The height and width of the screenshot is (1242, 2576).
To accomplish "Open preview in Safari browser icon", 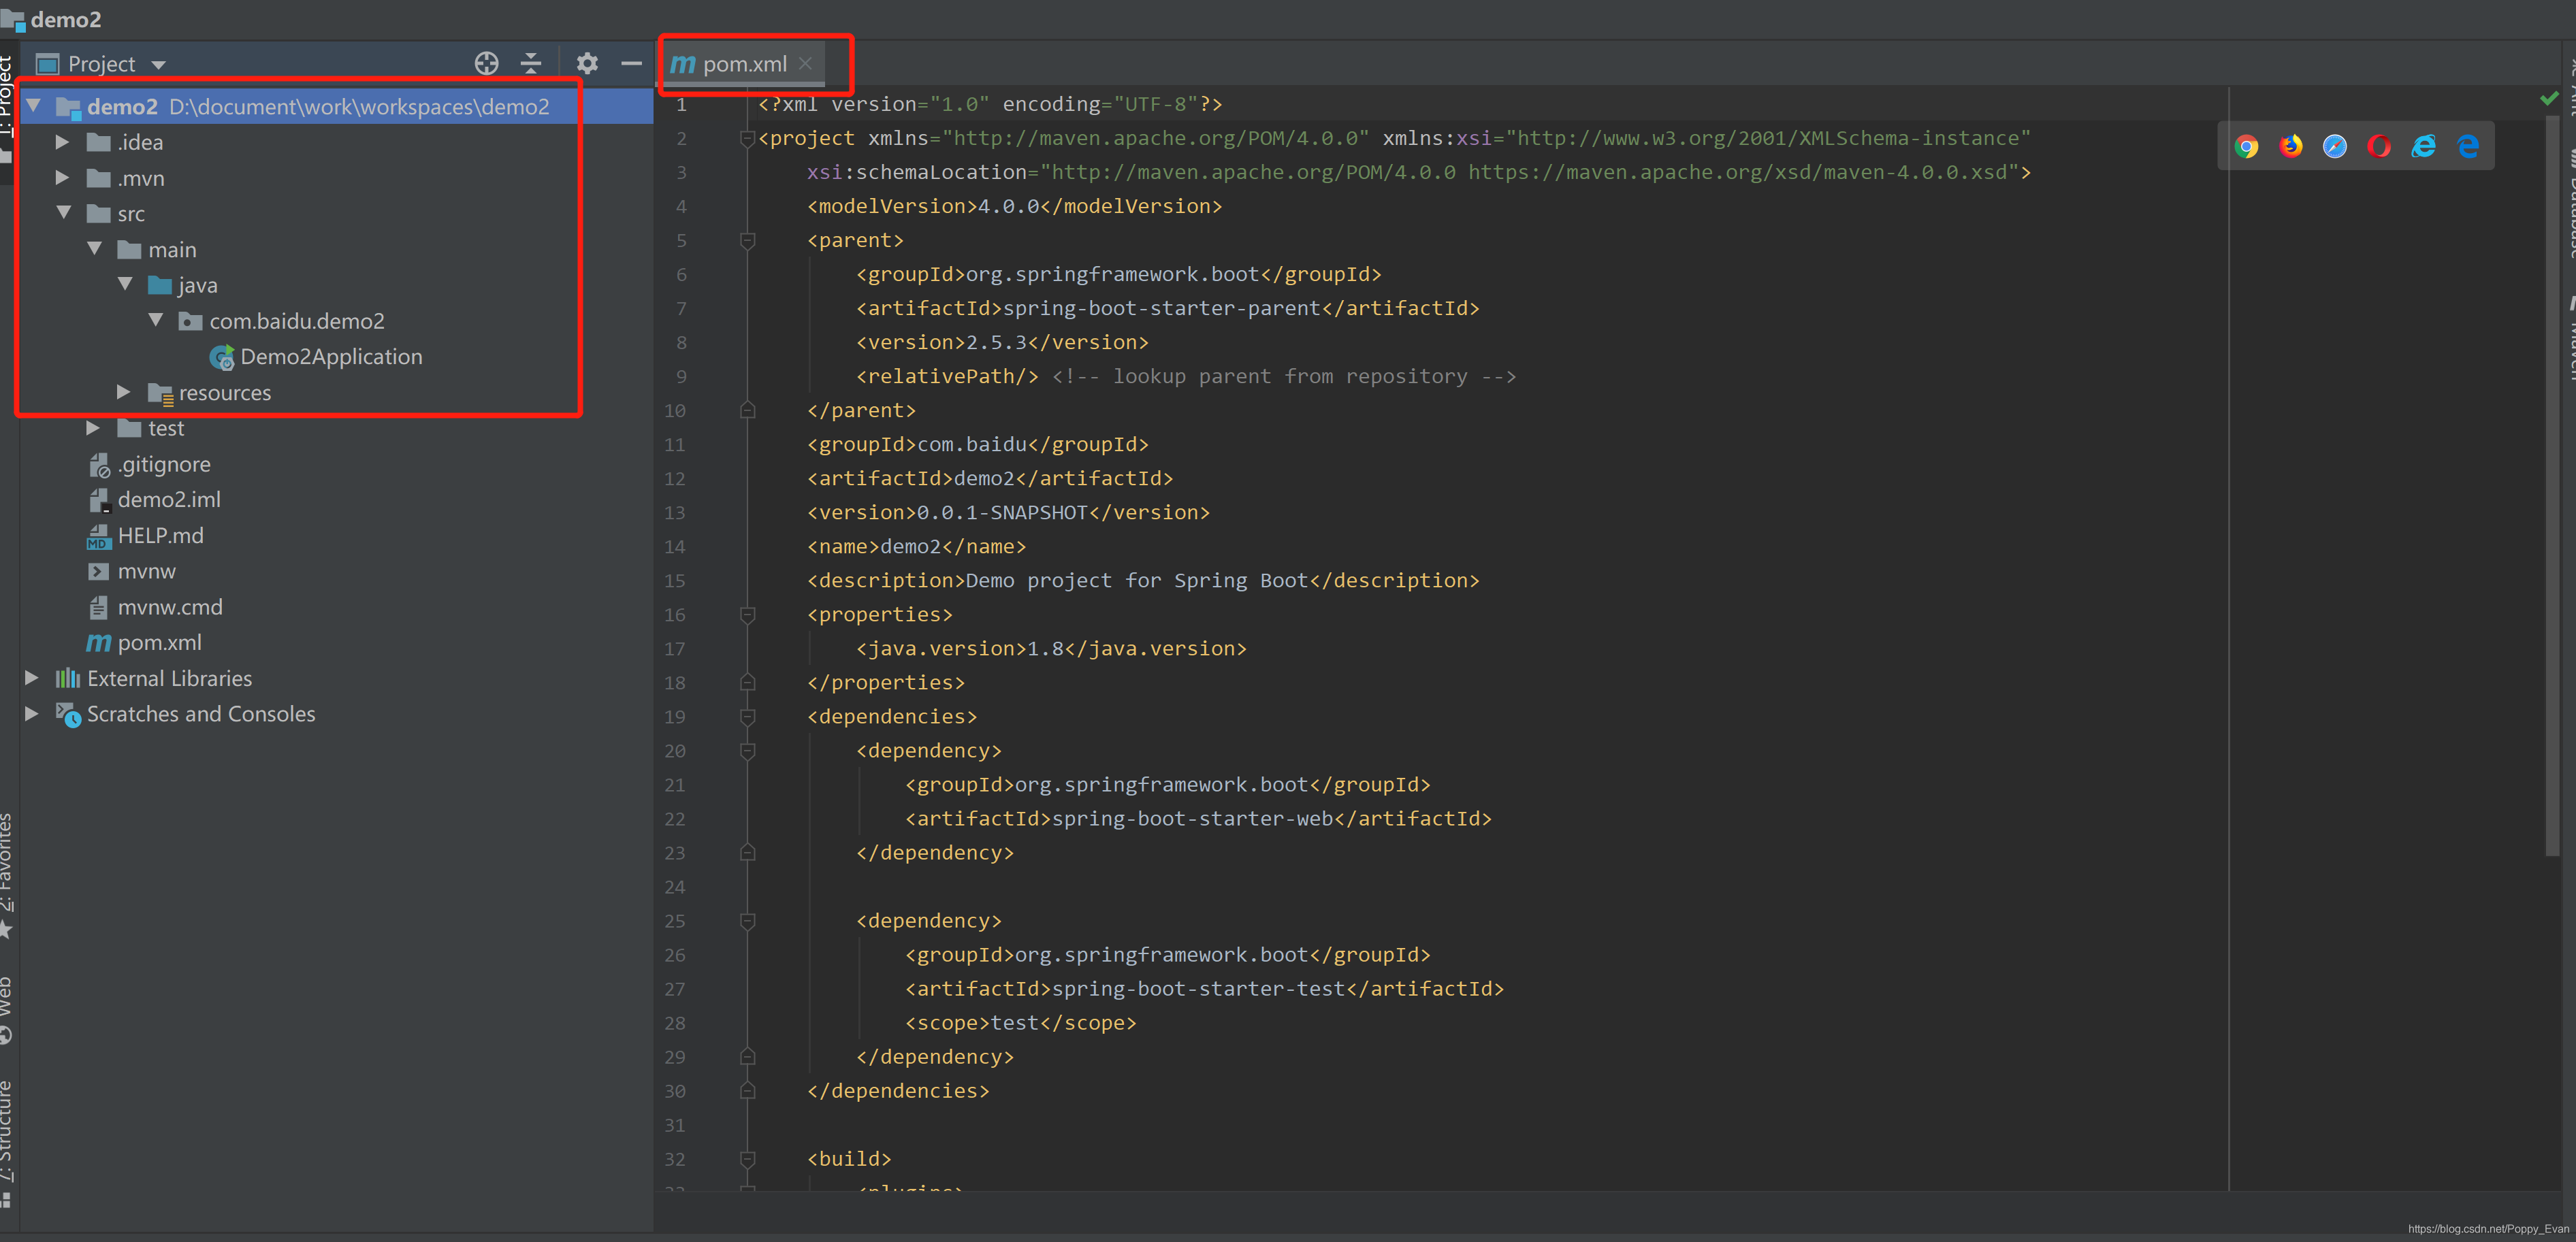I will point(2334,147).
